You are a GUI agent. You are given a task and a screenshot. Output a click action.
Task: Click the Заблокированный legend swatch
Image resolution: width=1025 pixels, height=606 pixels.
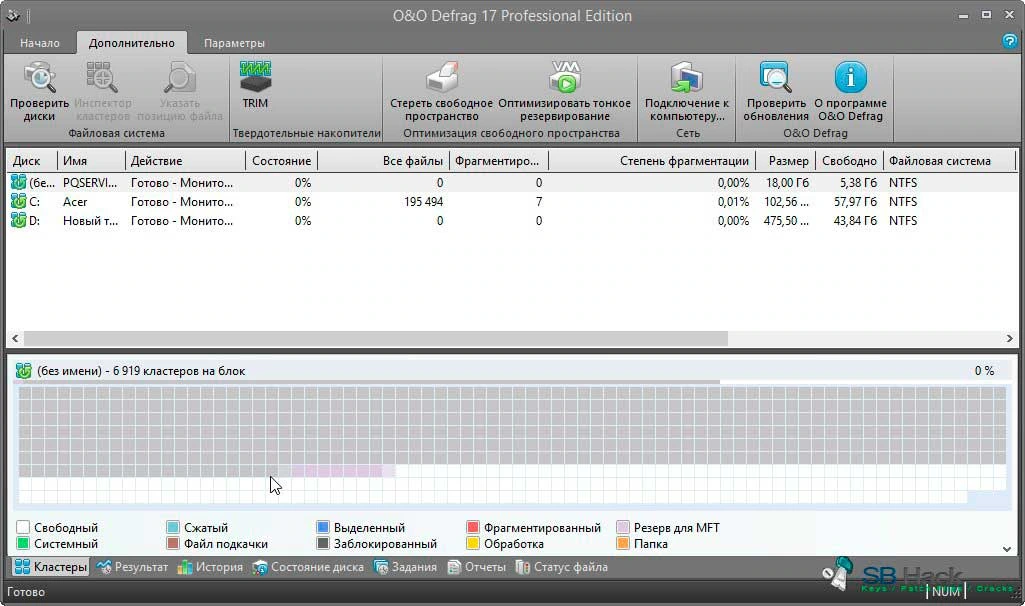(322, 543)
